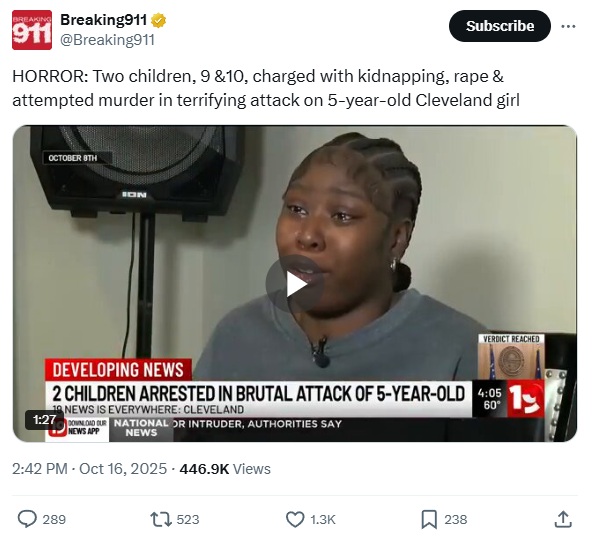Click the 1:27 video duration label
This screenshot has height=536, width=594.
click(44, 420)
